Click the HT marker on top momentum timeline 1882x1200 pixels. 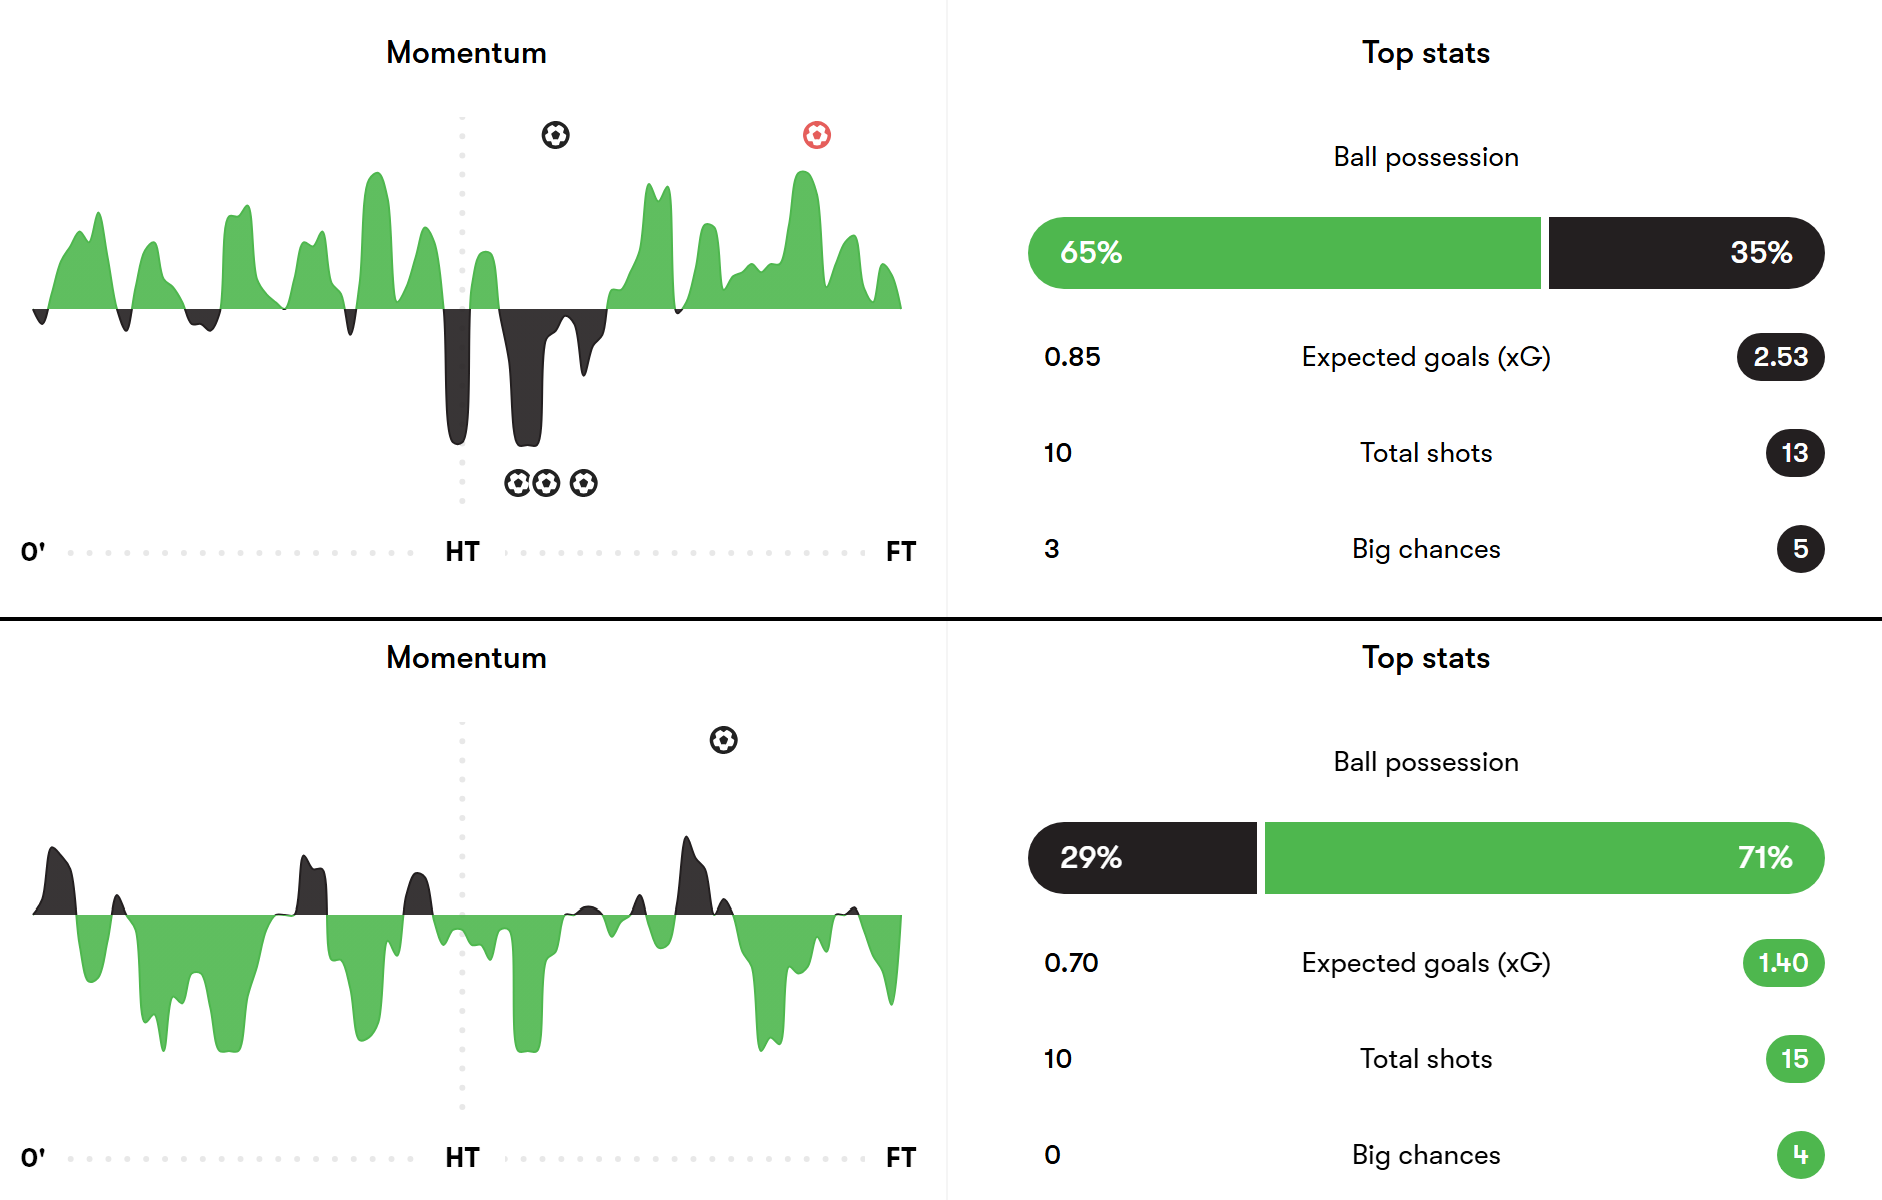[462, 552]
